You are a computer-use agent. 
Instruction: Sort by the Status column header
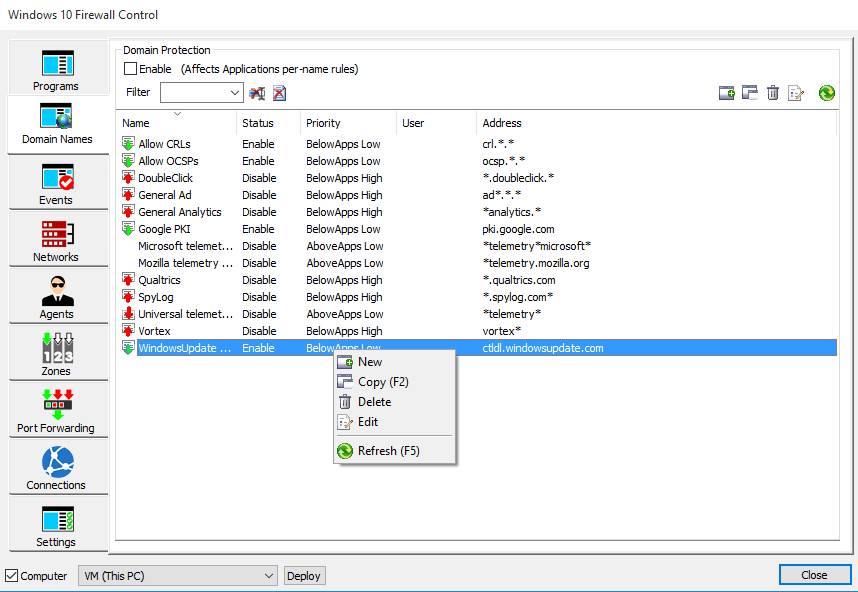coord(268,123)
